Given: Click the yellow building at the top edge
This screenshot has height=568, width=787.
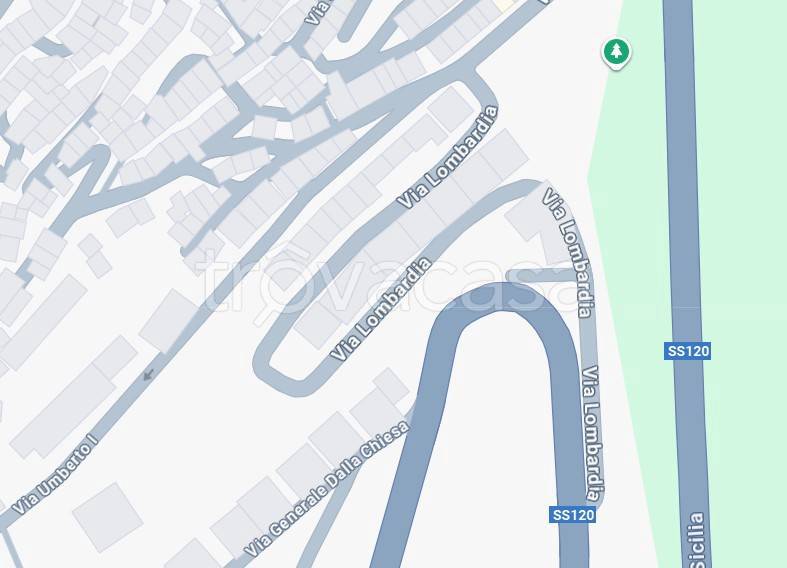Looking at the screenshot, I should point(505,5).
